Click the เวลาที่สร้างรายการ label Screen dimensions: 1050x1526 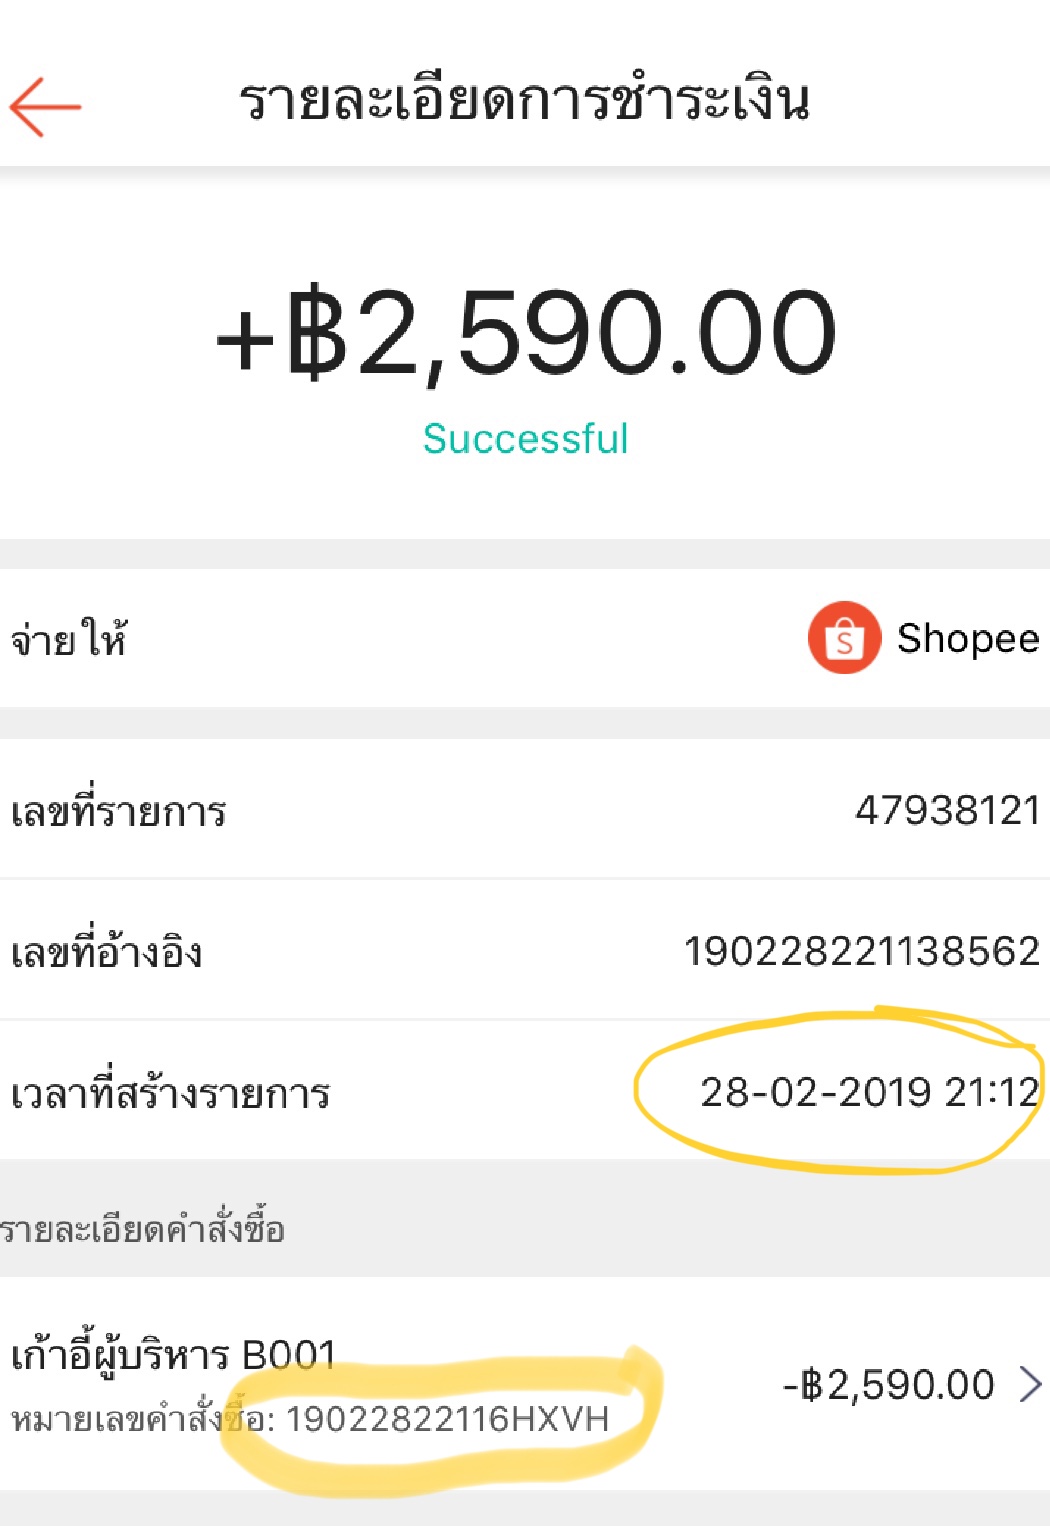point(171,1094)
